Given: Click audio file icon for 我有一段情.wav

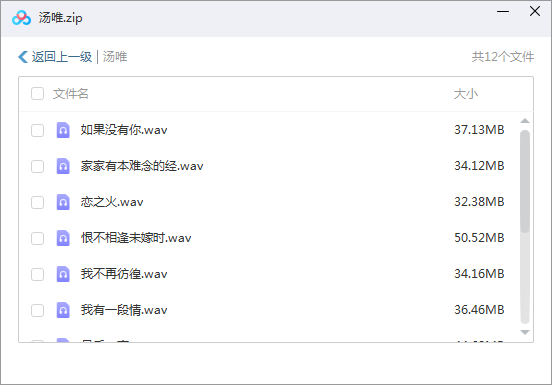Looking at the screenshot, I should pos(63,310).
